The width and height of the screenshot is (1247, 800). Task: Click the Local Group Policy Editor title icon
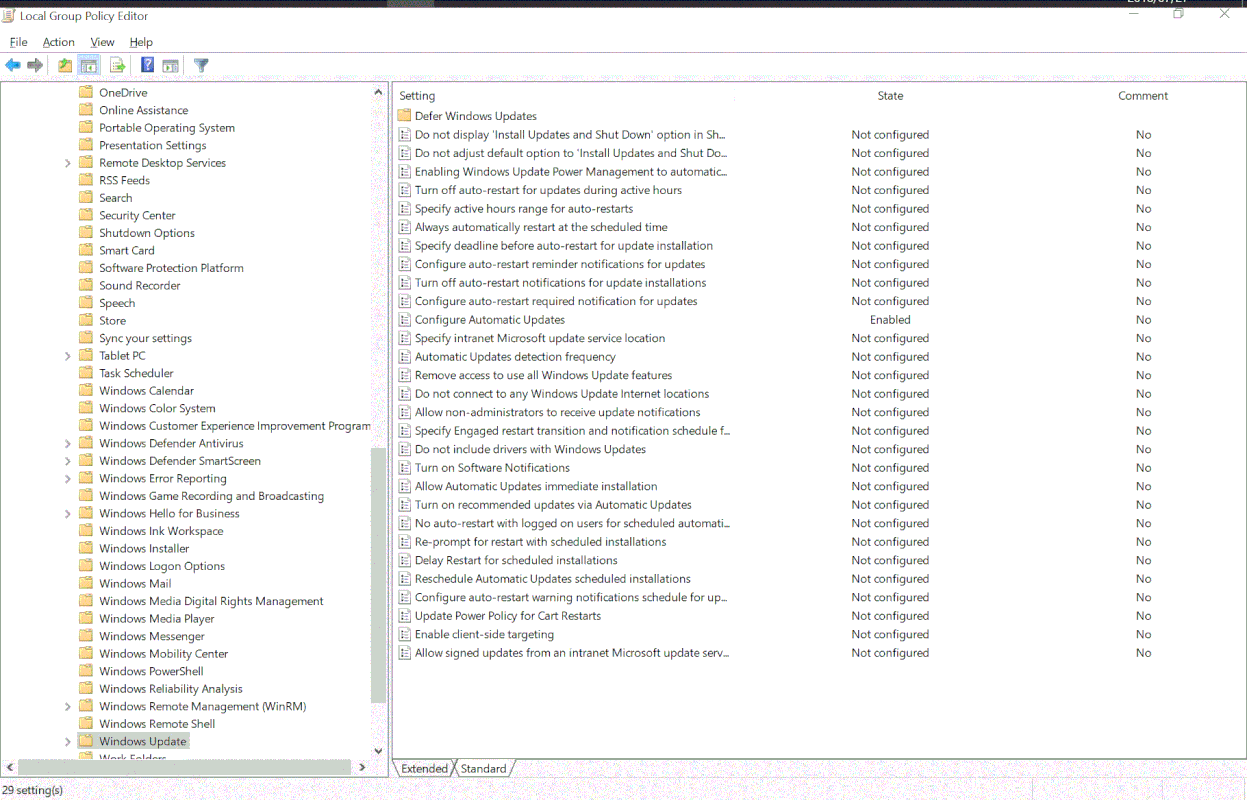[9, 15]
